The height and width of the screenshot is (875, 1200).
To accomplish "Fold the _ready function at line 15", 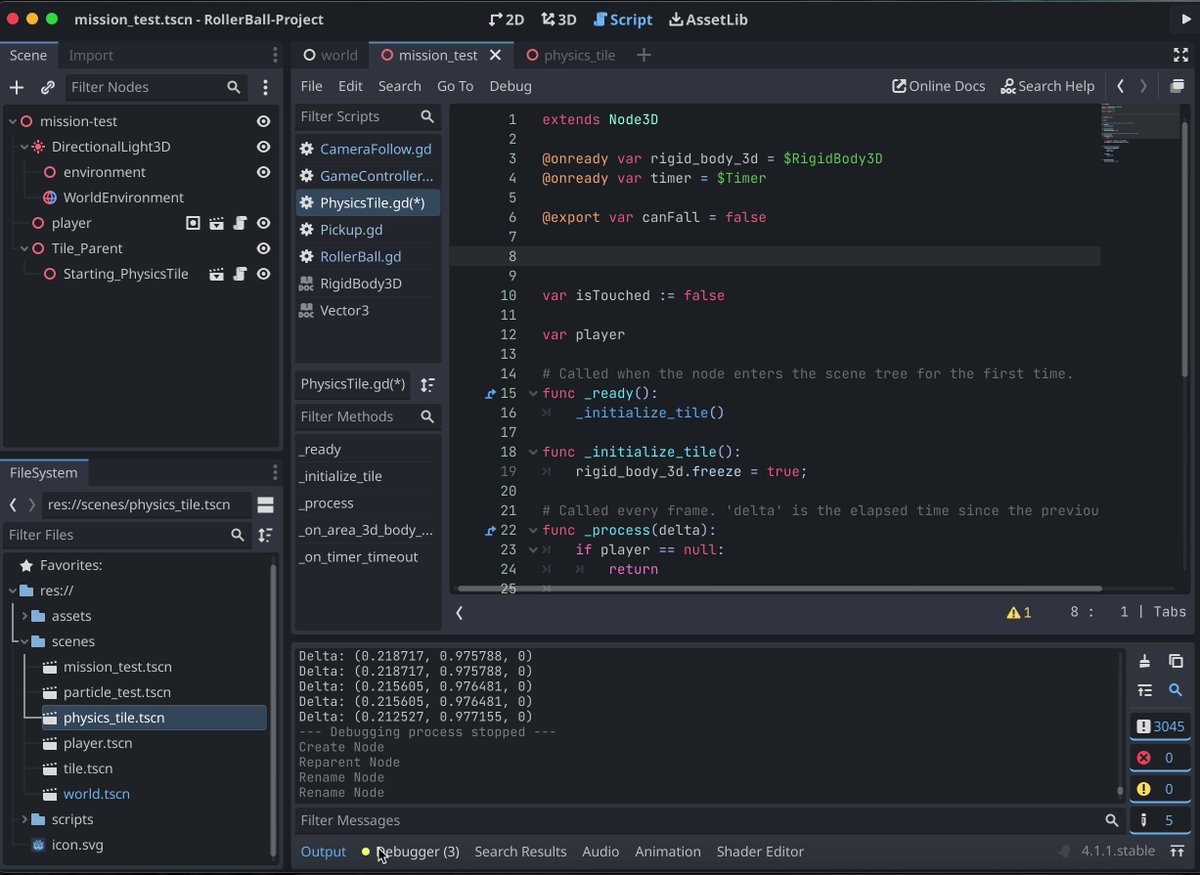I will pyautogui.click(x=533, y=394).
